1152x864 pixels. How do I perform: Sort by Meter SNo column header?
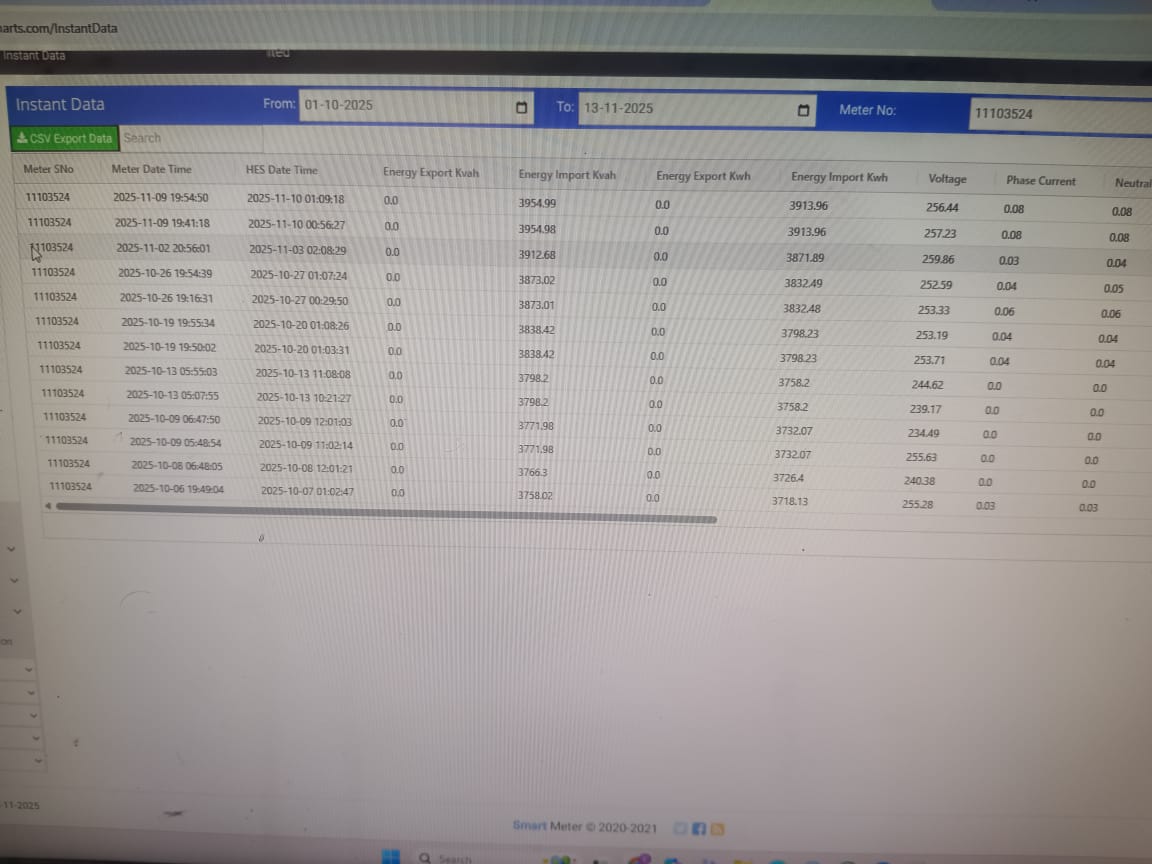48,169
